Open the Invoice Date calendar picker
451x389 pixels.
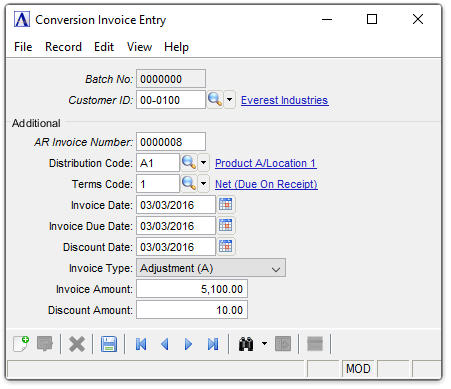point(226,204)
